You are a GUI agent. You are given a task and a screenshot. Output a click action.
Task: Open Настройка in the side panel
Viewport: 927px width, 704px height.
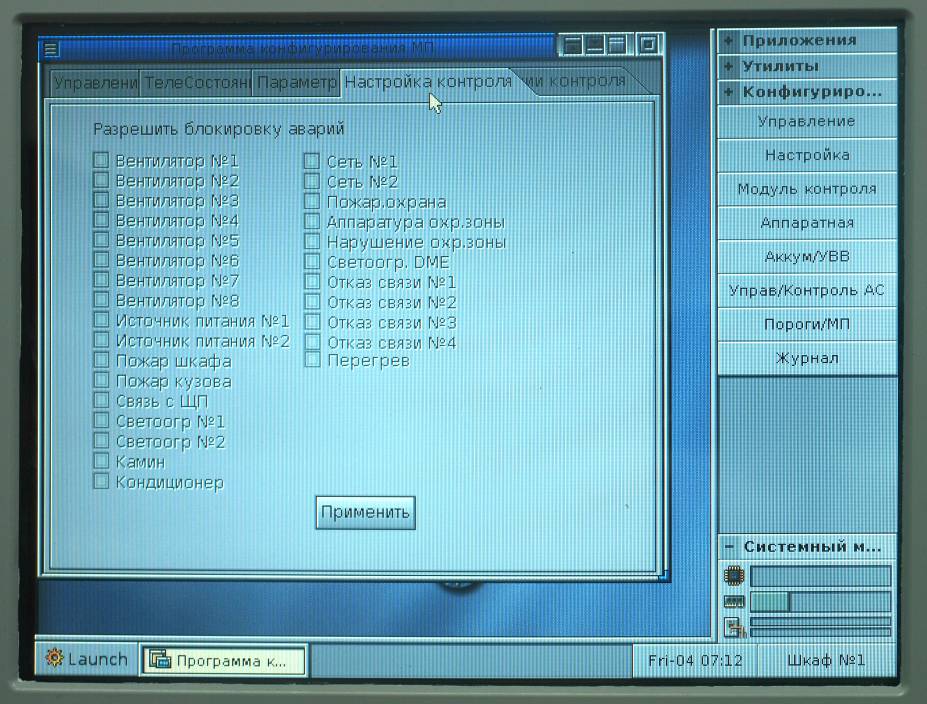point(807,155)
